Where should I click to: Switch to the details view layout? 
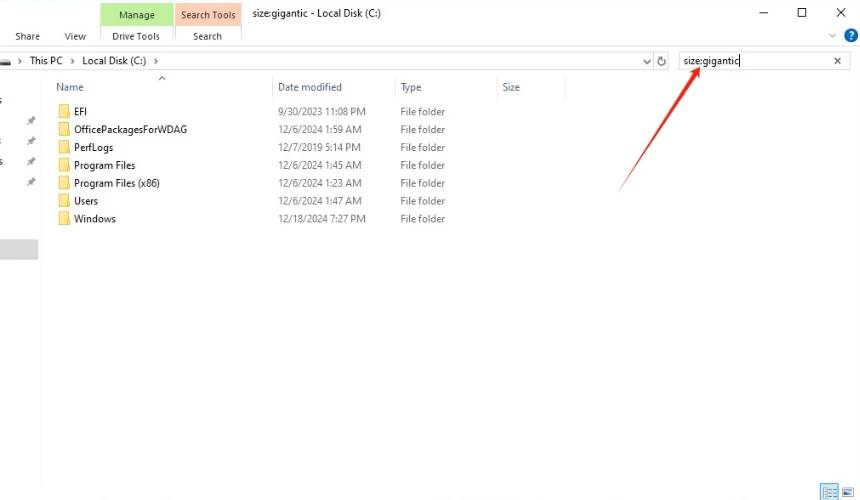tap(829, 492)
